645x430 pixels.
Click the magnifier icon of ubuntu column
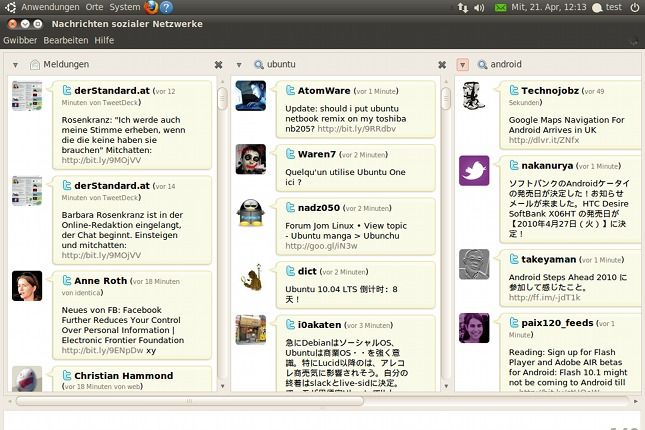(258, 65)
